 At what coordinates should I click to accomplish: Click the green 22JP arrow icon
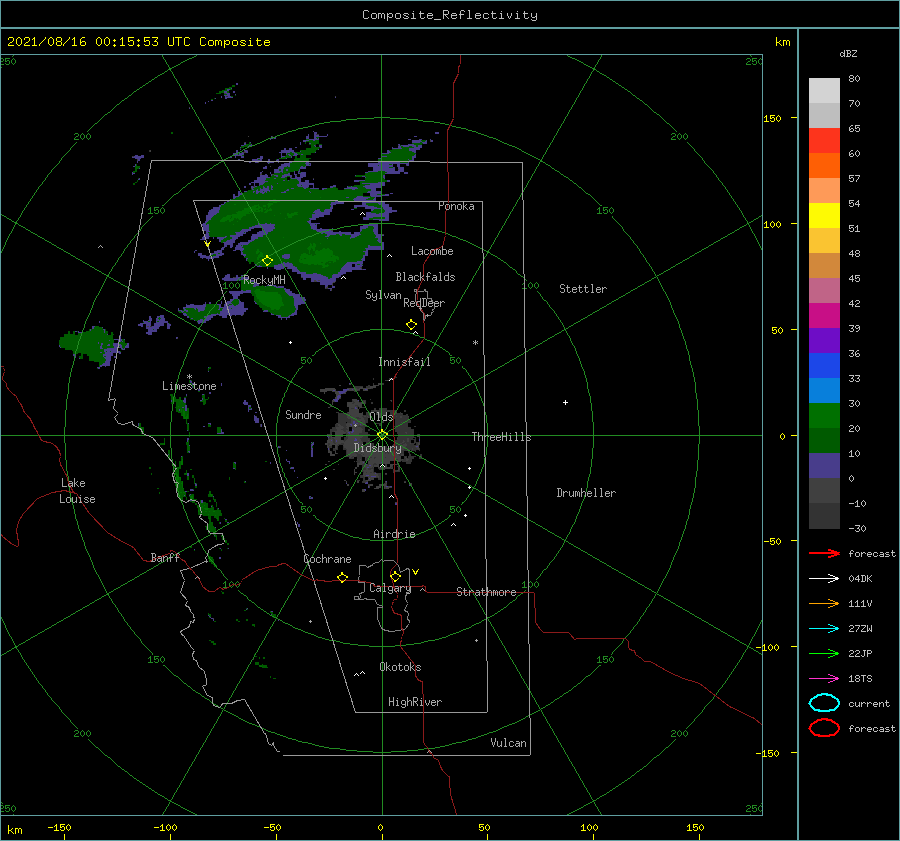coord(824,653)
